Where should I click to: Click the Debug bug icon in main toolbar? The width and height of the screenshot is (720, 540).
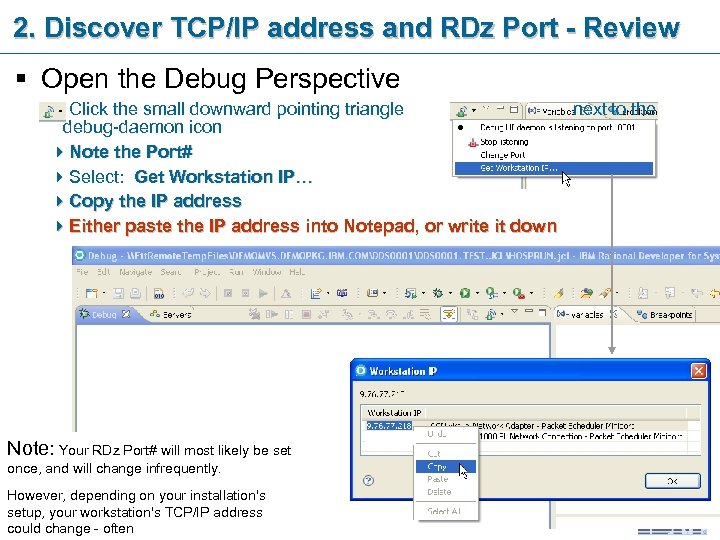coord(438,293)
